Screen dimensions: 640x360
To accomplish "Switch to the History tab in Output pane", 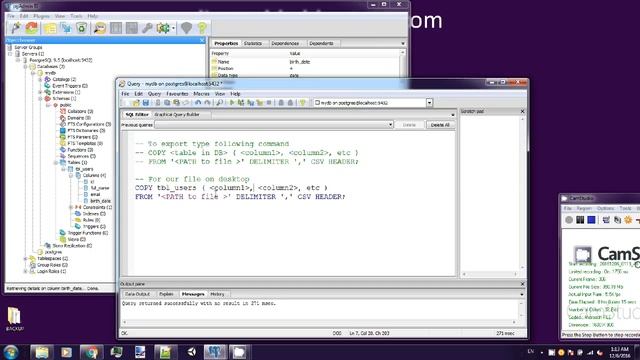I will coord(217,294).
